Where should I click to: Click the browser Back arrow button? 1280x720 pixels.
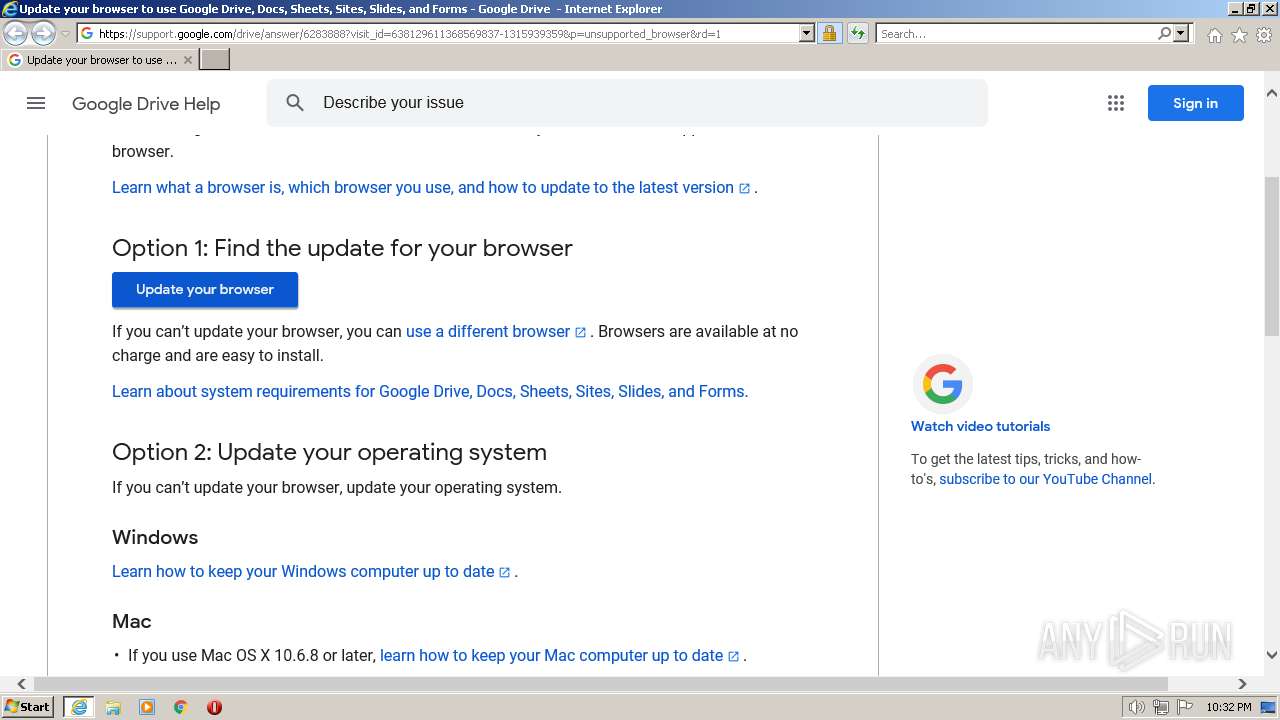coord(16,34)
